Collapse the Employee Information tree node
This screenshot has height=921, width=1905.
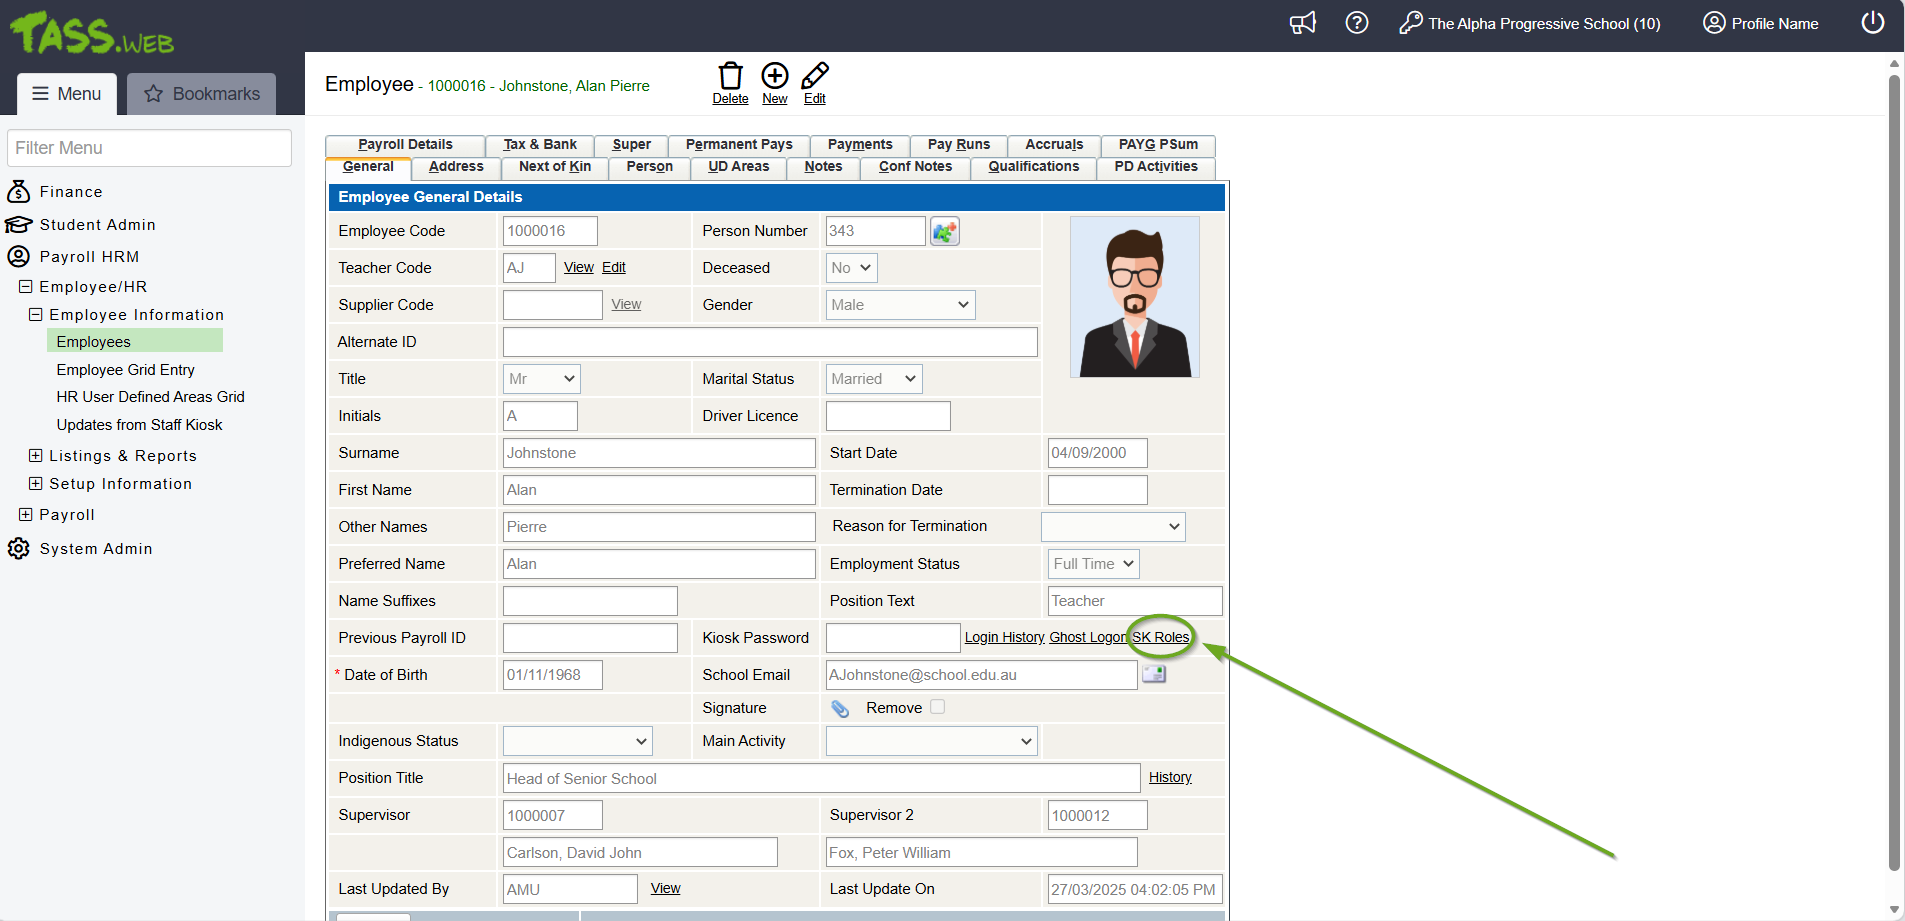[36, 315]
